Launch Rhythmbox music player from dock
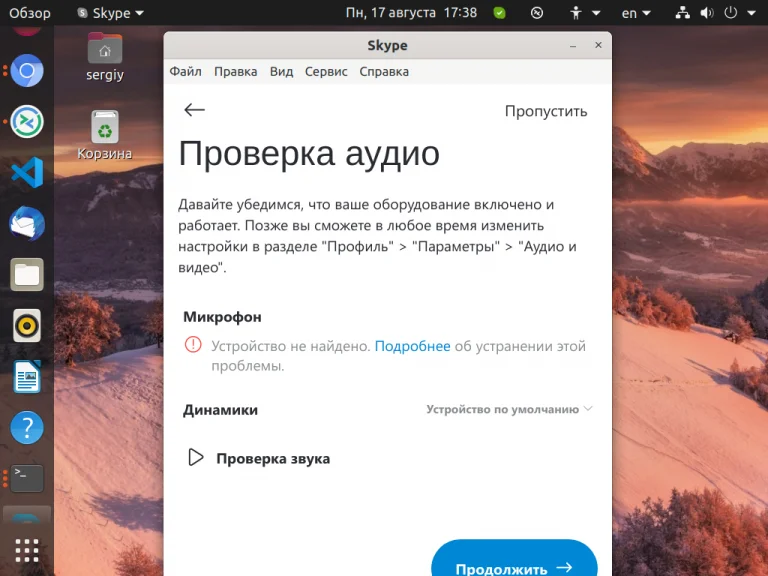Image resolution: width=768 pixels, height=576 pixels. coord(27,326)
